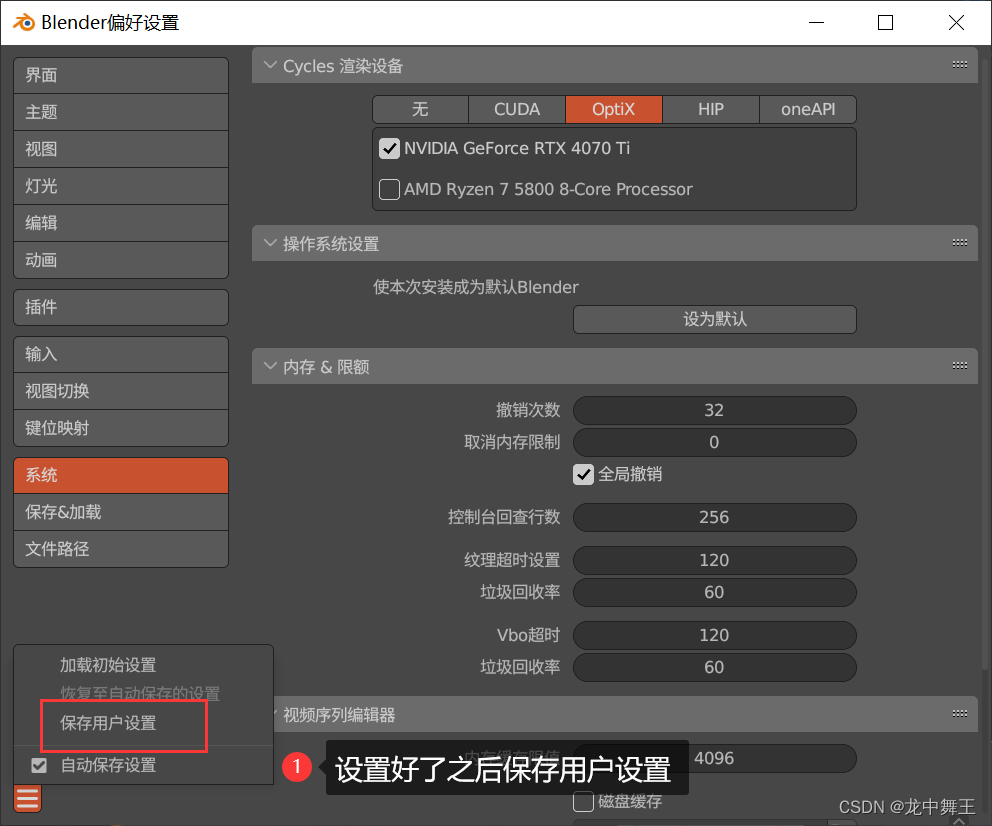Screen dimensions: 992x826
Task: Grab the operating system settings panel drag handle
Action: (960, 242)
